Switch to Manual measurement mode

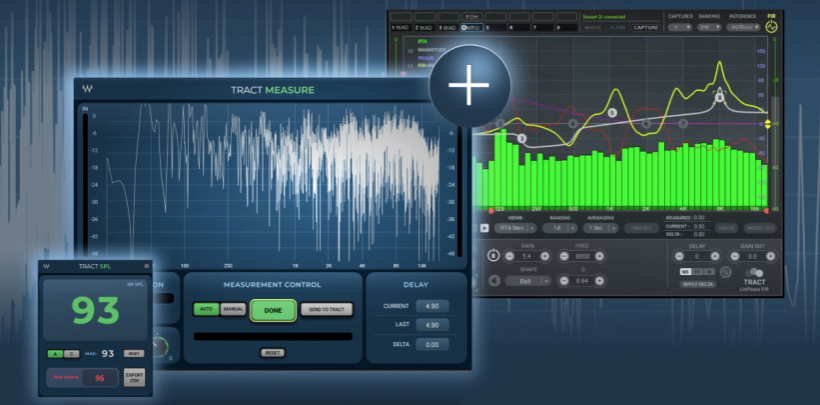[x=233, y=309]
